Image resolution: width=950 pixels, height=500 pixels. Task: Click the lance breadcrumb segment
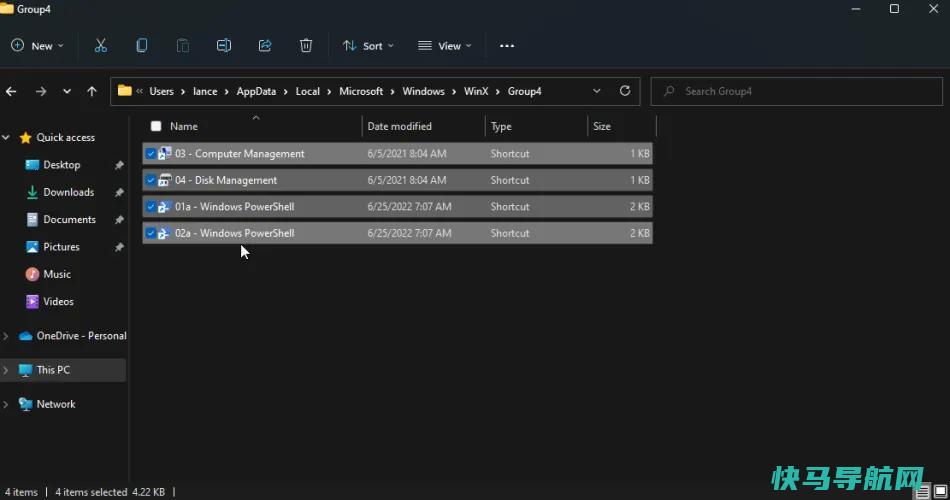pyautogui.click(x=205, y=91)
